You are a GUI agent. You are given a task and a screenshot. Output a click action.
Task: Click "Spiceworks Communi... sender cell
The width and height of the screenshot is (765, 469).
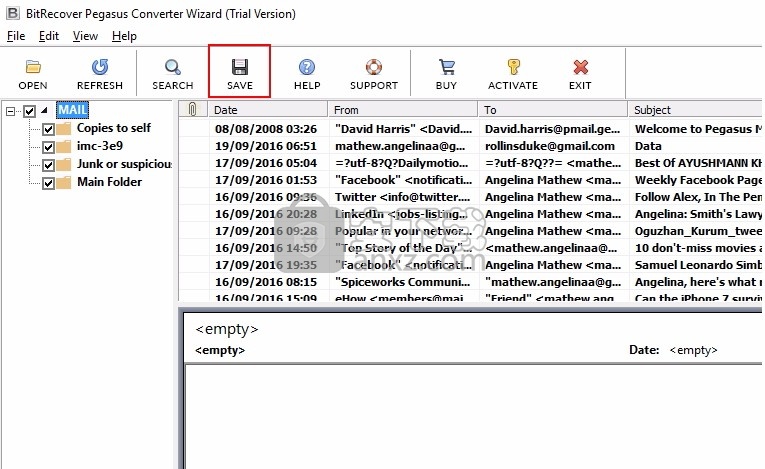tap(403, 282)
